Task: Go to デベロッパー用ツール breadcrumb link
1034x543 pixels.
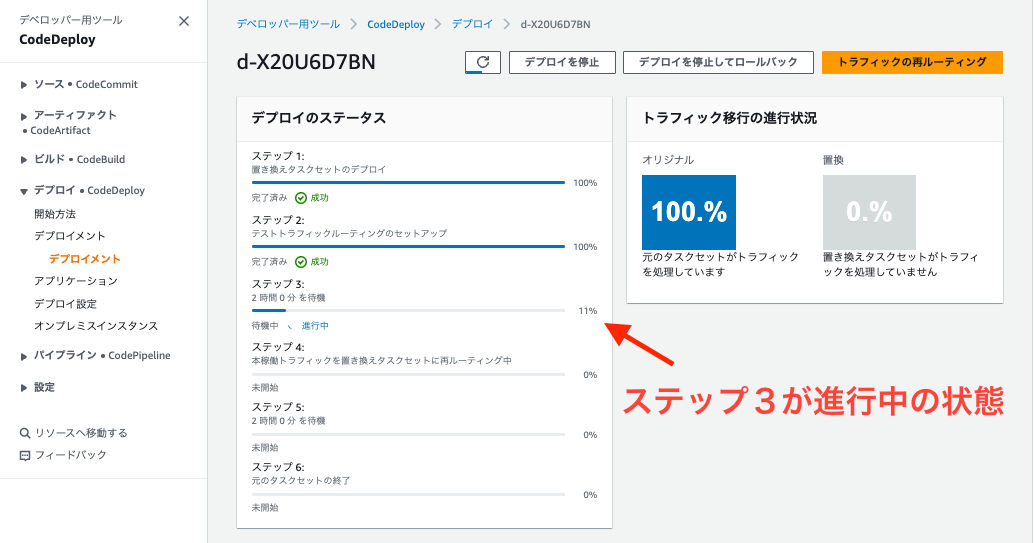Action: click(288, 24)
